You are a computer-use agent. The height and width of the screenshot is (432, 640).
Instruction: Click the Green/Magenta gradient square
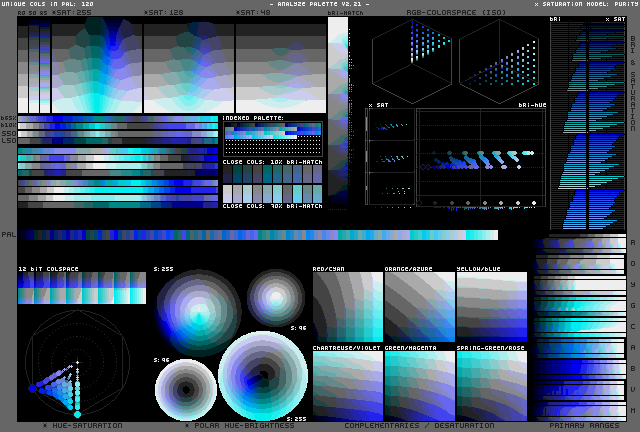tap(419, 385)
